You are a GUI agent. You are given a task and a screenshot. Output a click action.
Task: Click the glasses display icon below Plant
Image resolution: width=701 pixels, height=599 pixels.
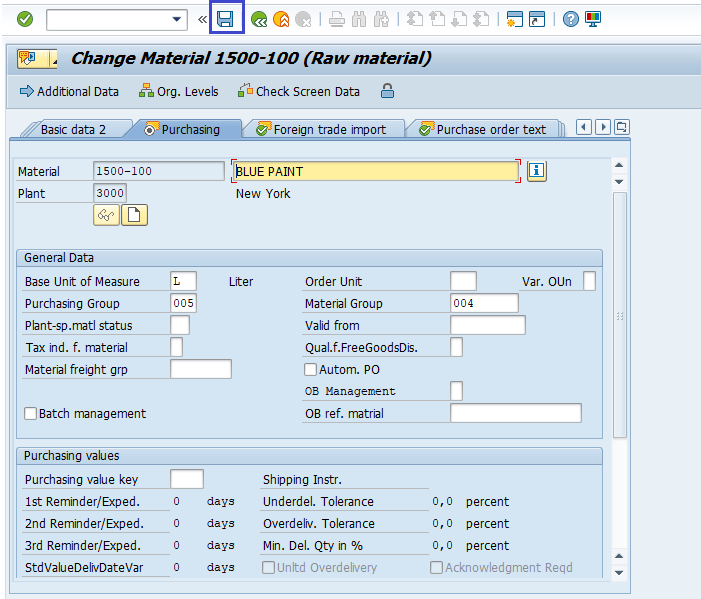click(106, 215)
